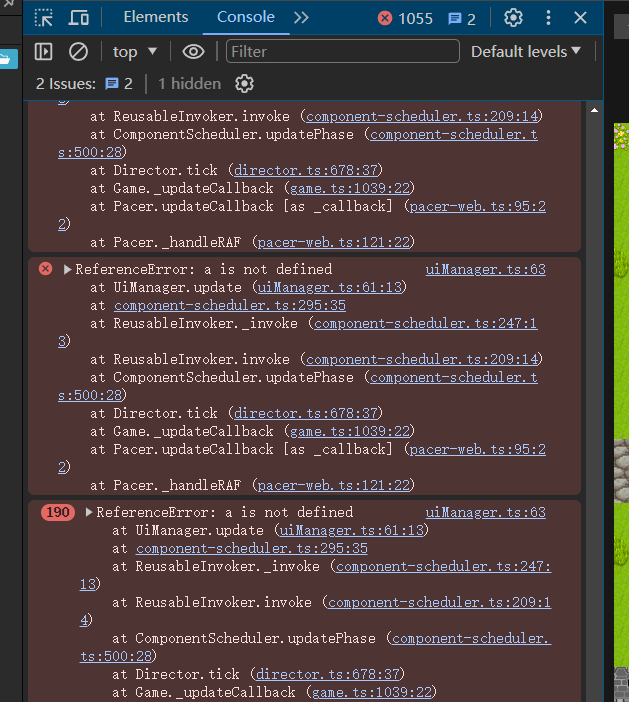Open the 2 Issues link in console bar
Viewport: 629px width, 702px height.
[x=84, y=84]
